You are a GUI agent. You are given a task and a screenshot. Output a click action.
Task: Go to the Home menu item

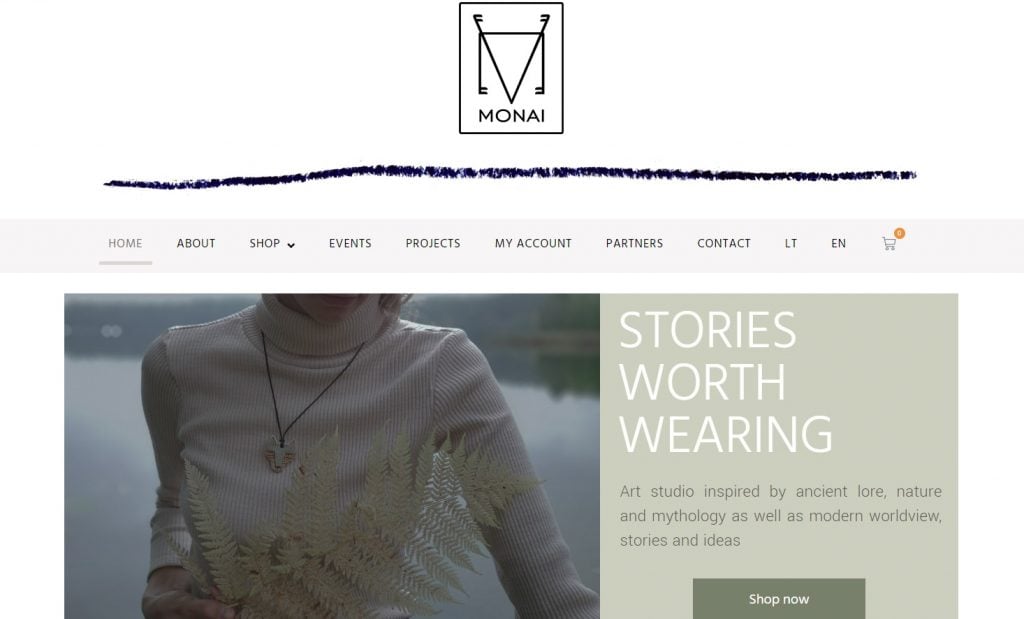coord(125,244)
